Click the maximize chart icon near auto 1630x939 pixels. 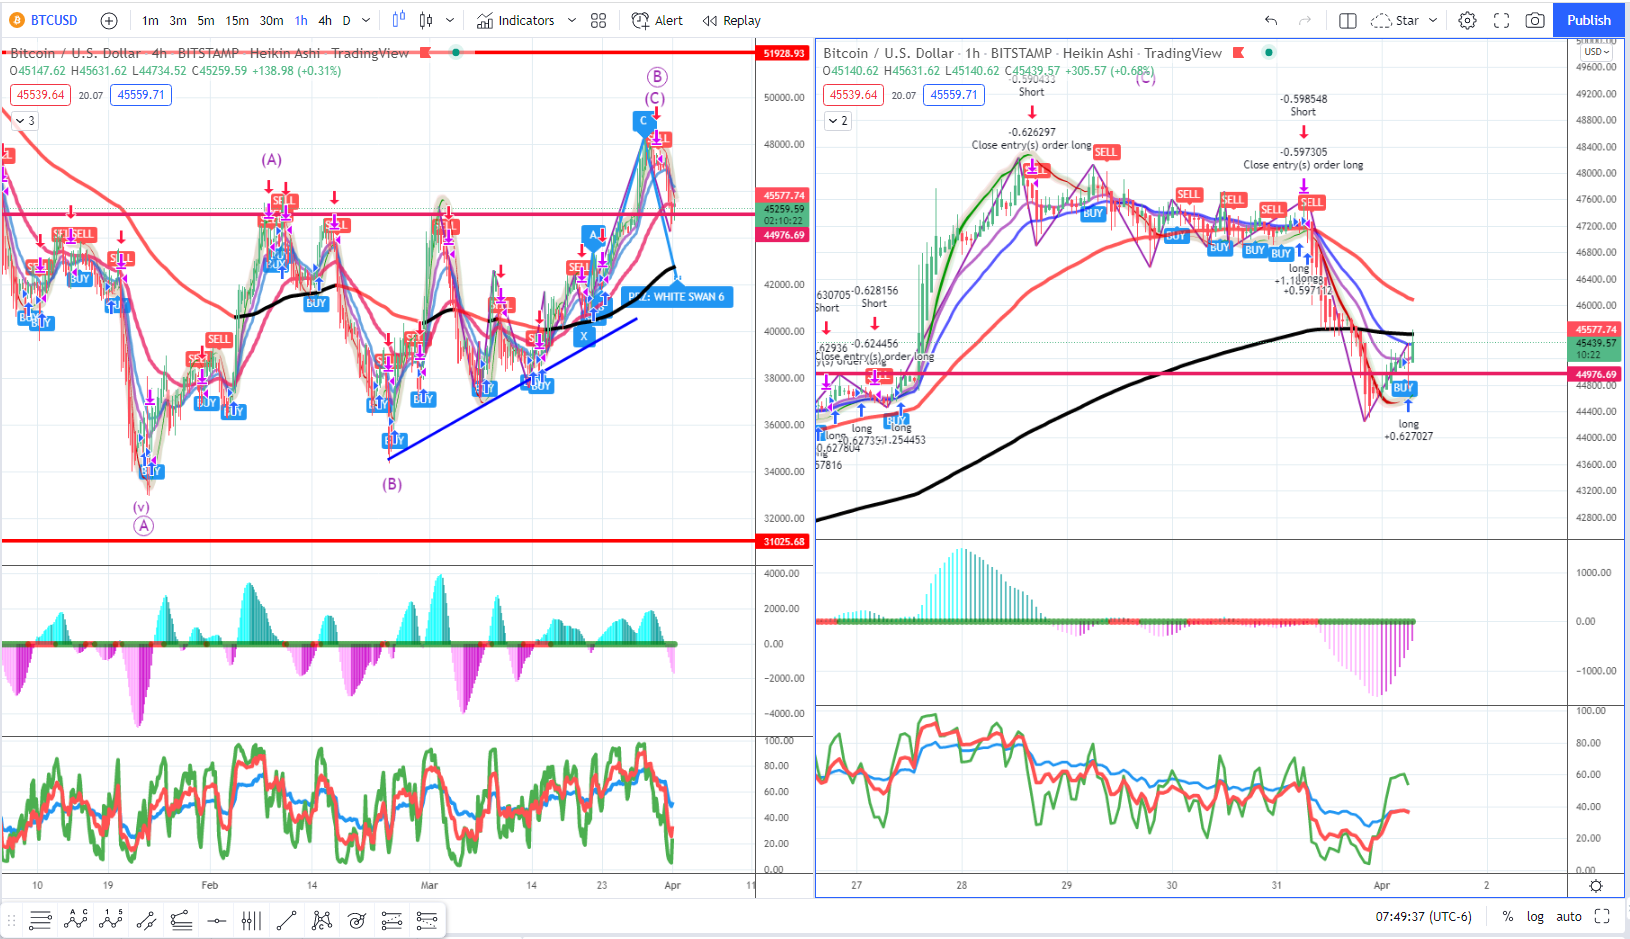pos(1602,916)
